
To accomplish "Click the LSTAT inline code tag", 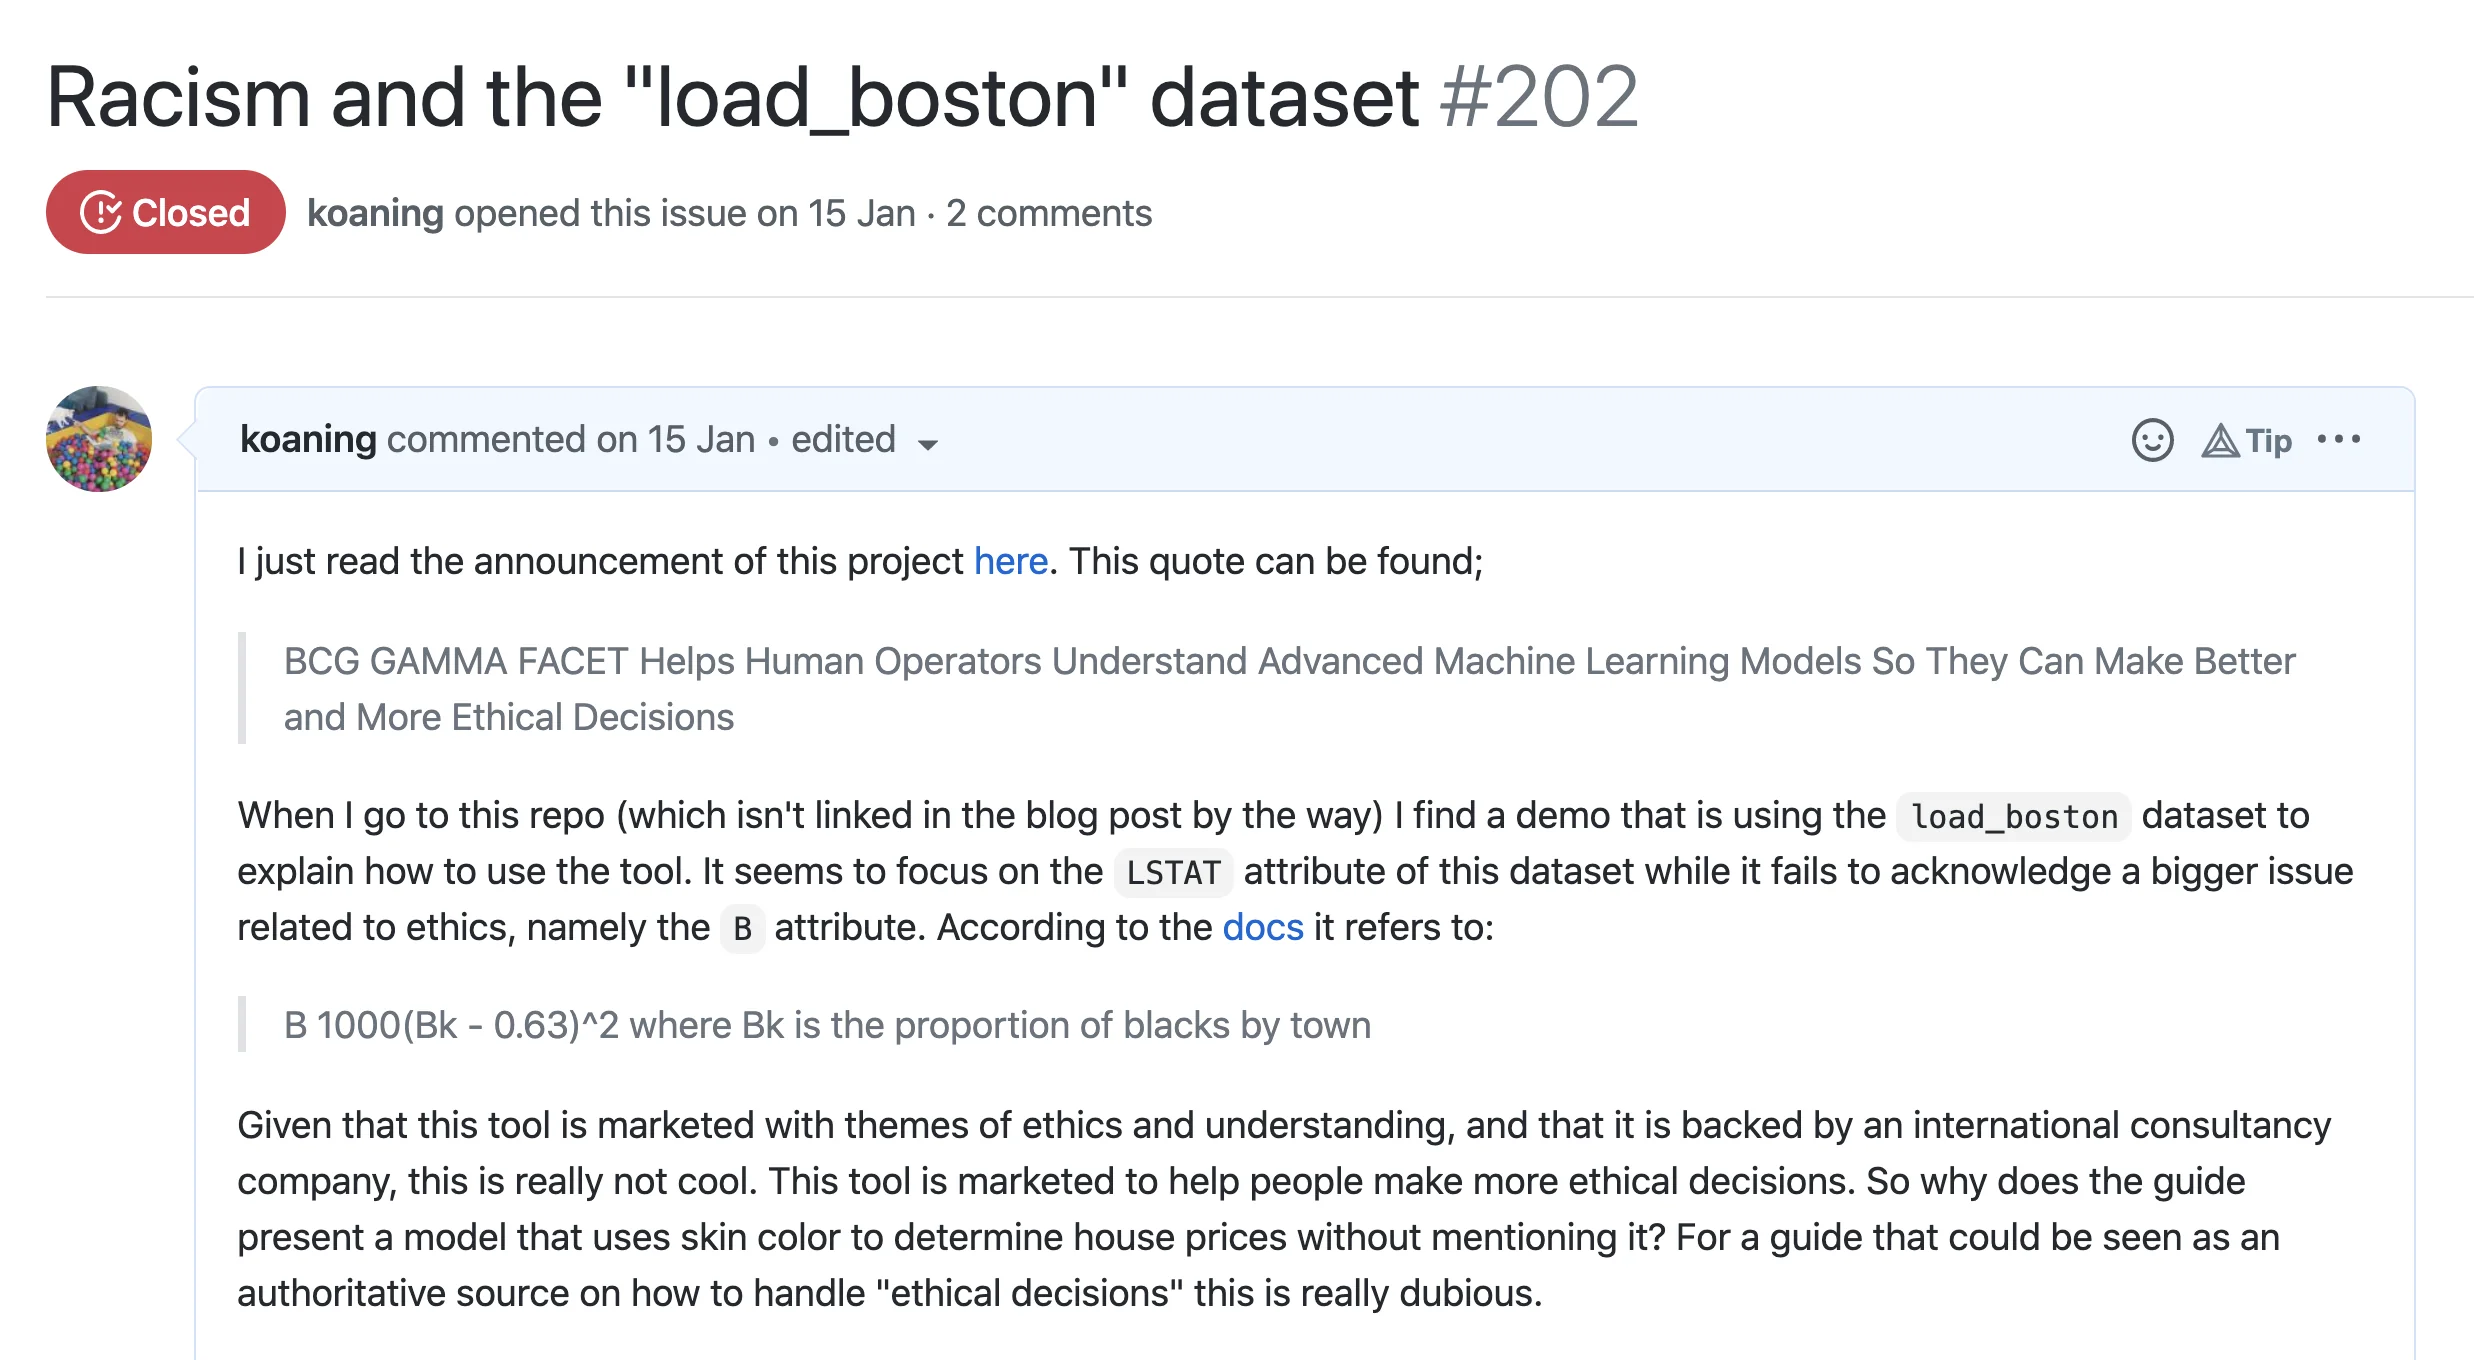I will click(1173, 873).
